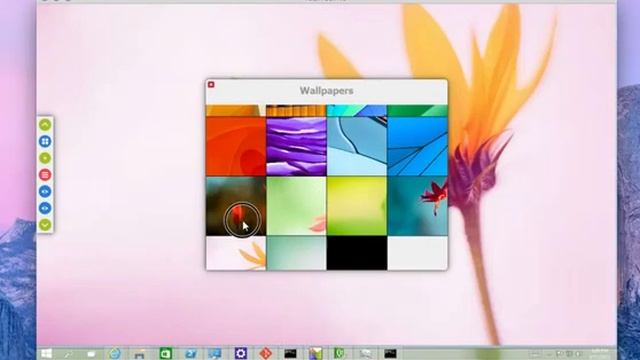Image resolution: width=640 pixels, height=360 pixels.
Task: Open the faint picture icon left of last terminal
Action: click(365, 353)
